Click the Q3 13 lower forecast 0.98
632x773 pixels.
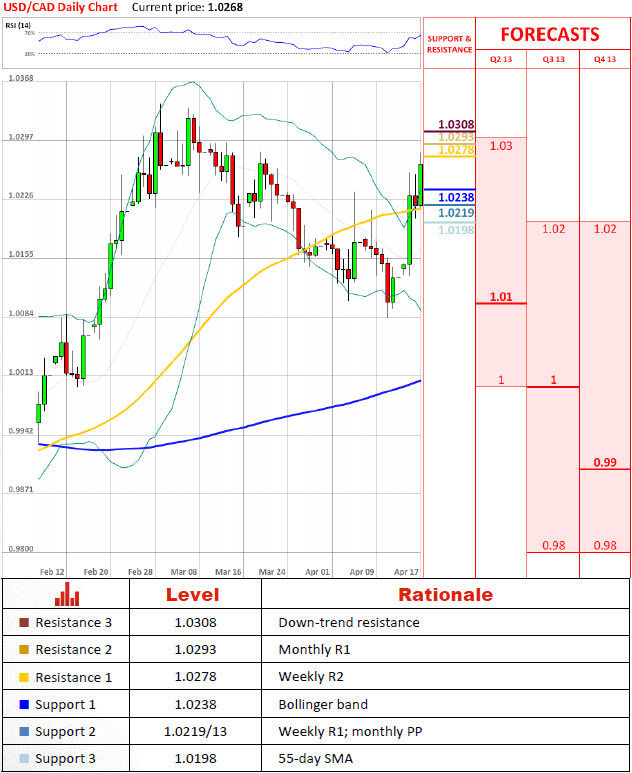tap(554, 546)
